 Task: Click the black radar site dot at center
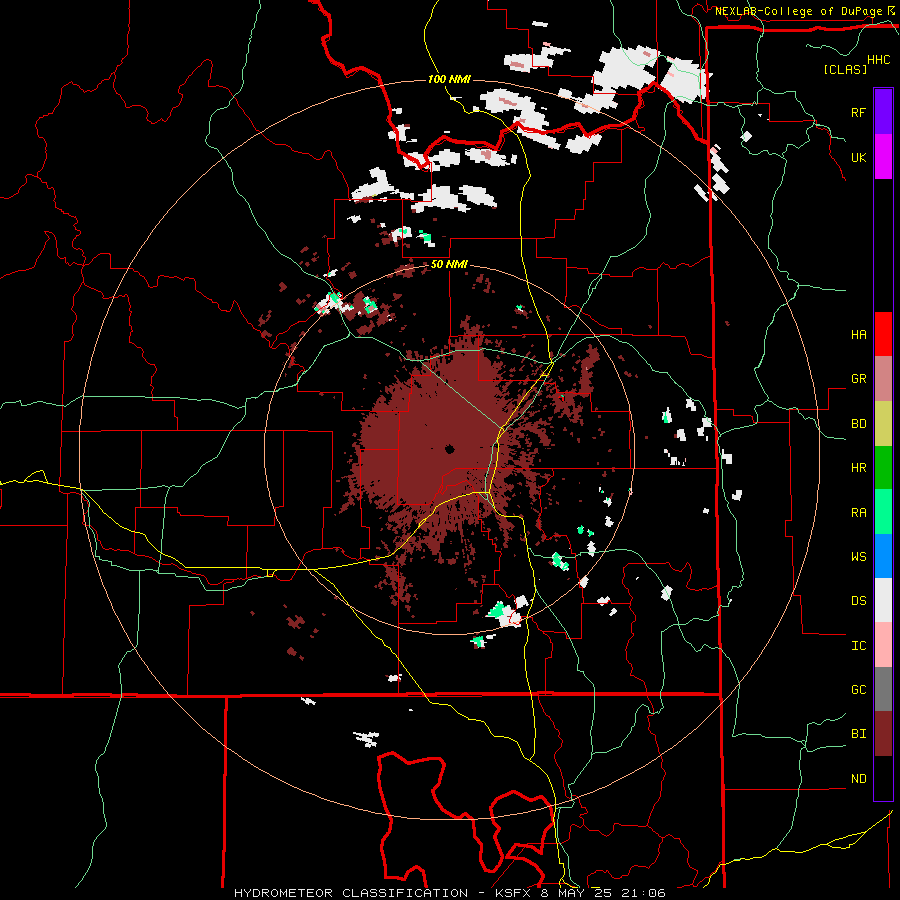(449, 449)
